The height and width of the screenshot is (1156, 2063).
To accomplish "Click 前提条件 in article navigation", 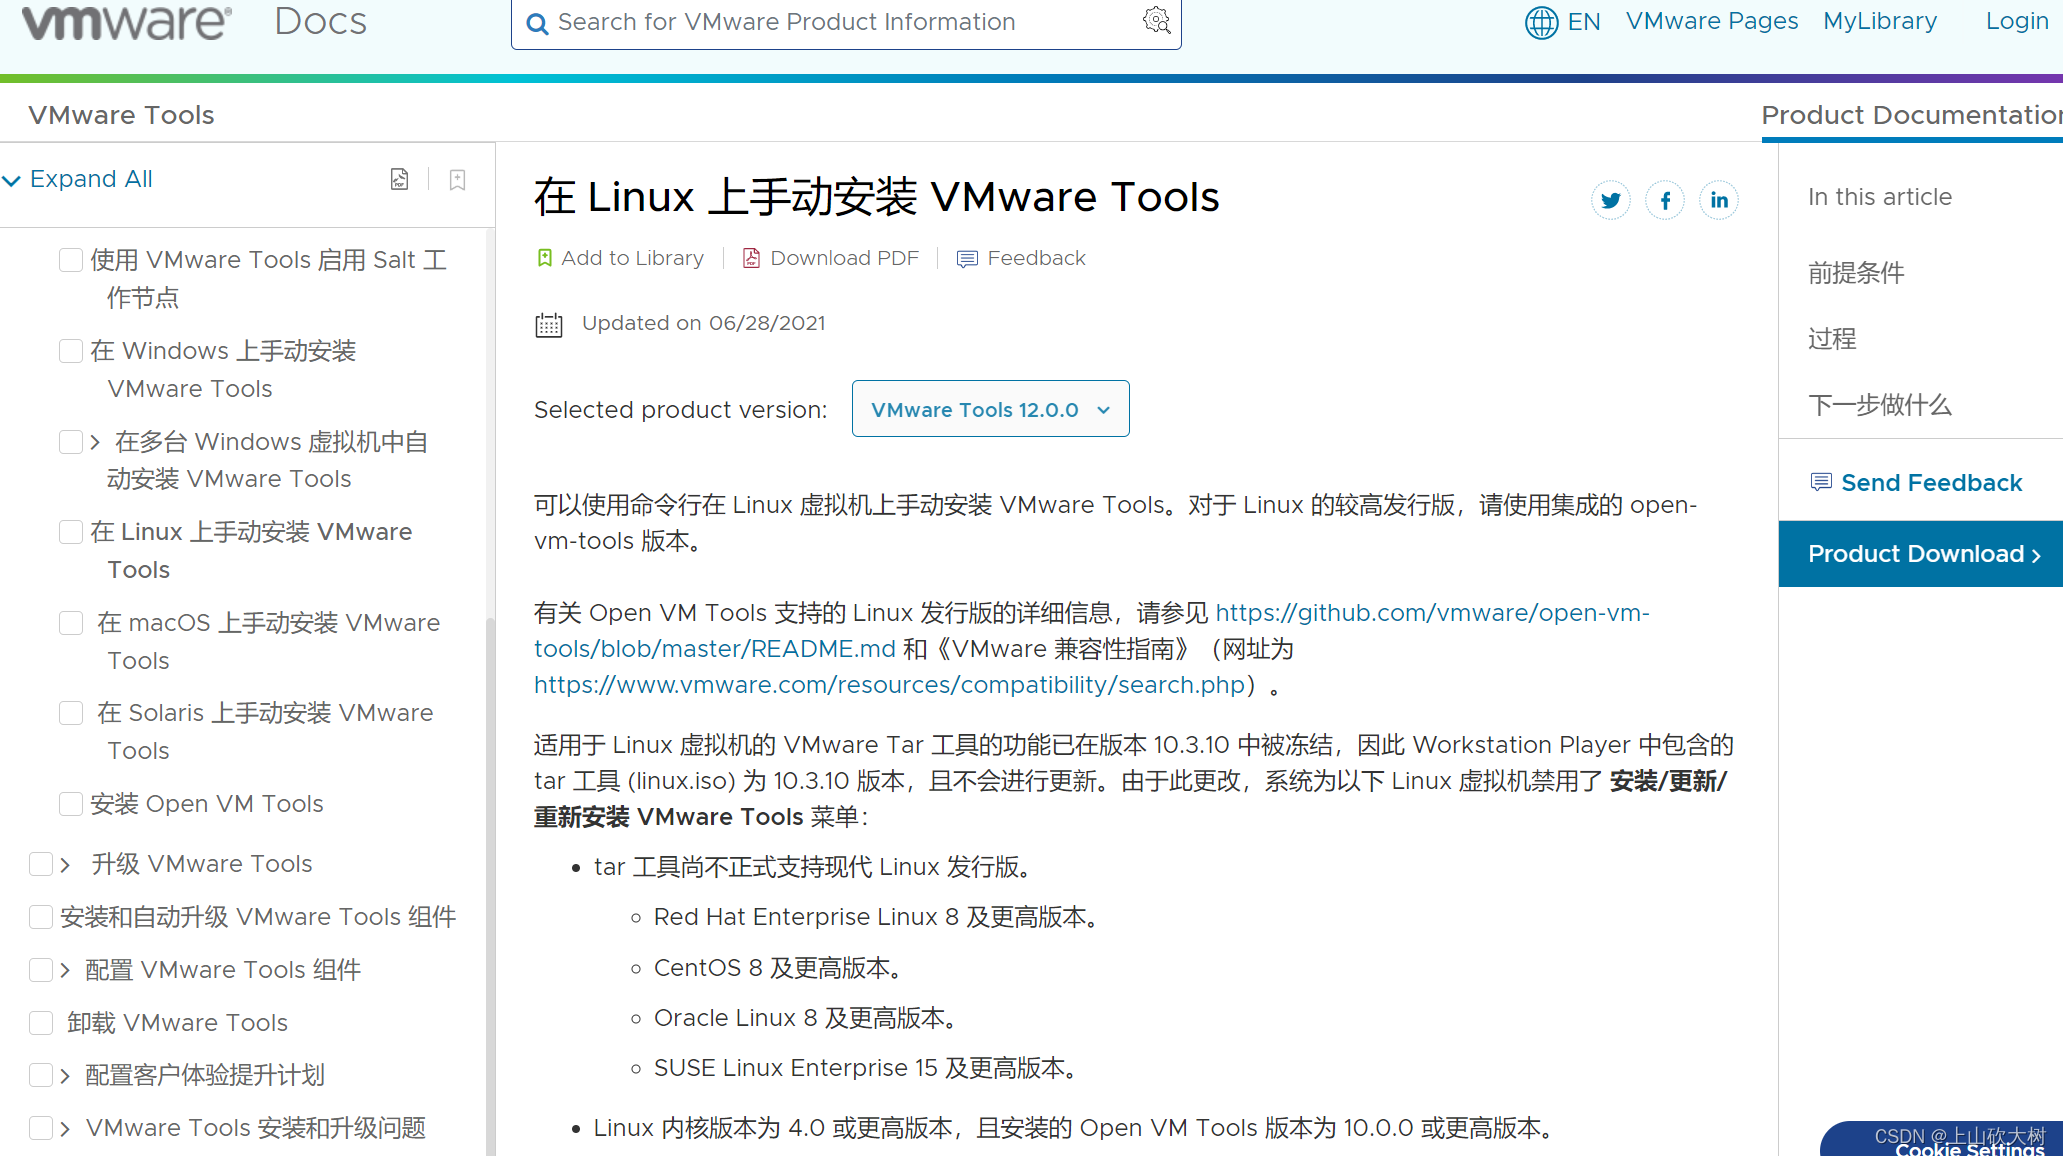I will click(1858, 272).
